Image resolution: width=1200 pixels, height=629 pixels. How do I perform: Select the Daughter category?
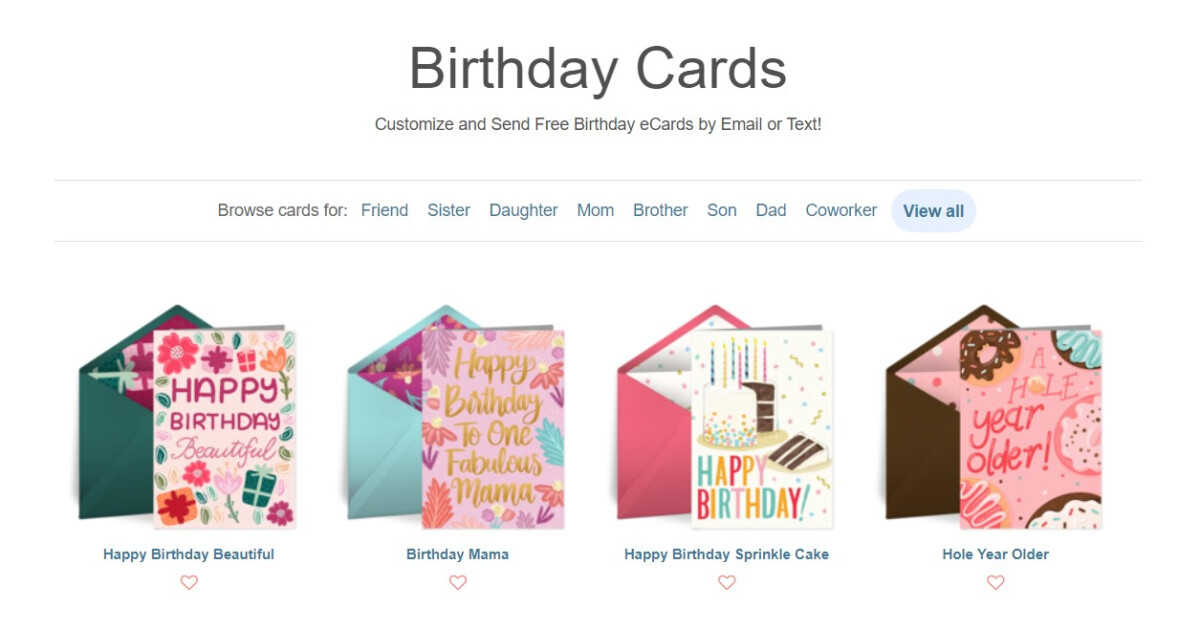tap(524, 210)
